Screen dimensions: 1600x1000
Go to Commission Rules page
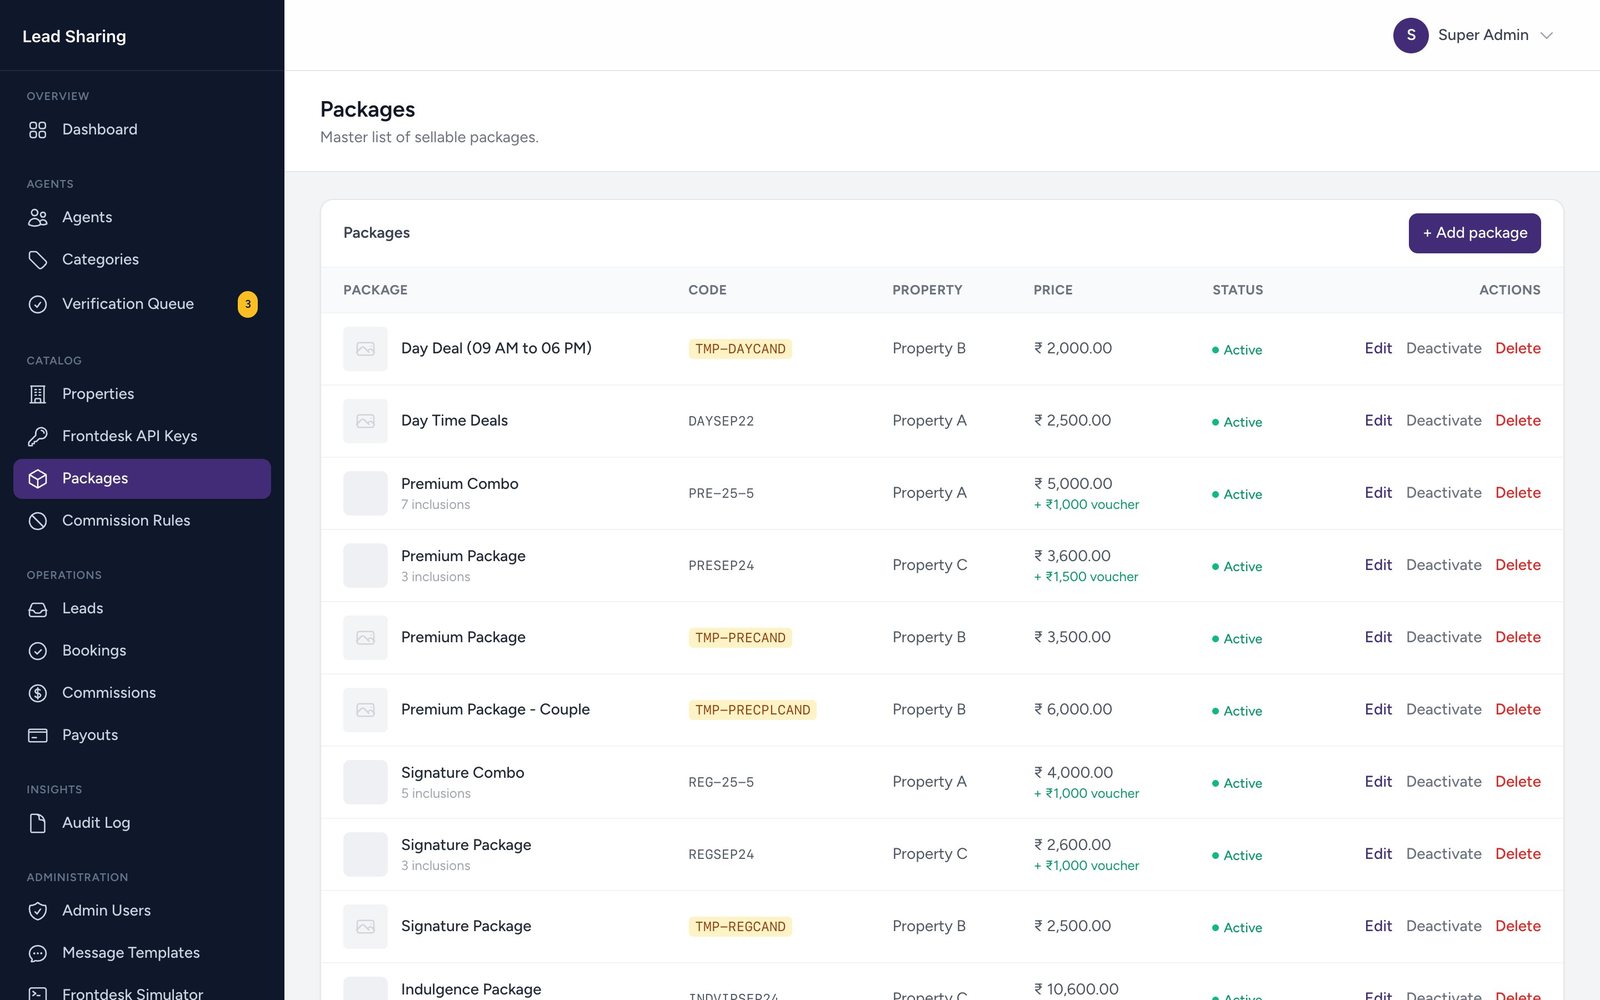(x=142, y=520)
